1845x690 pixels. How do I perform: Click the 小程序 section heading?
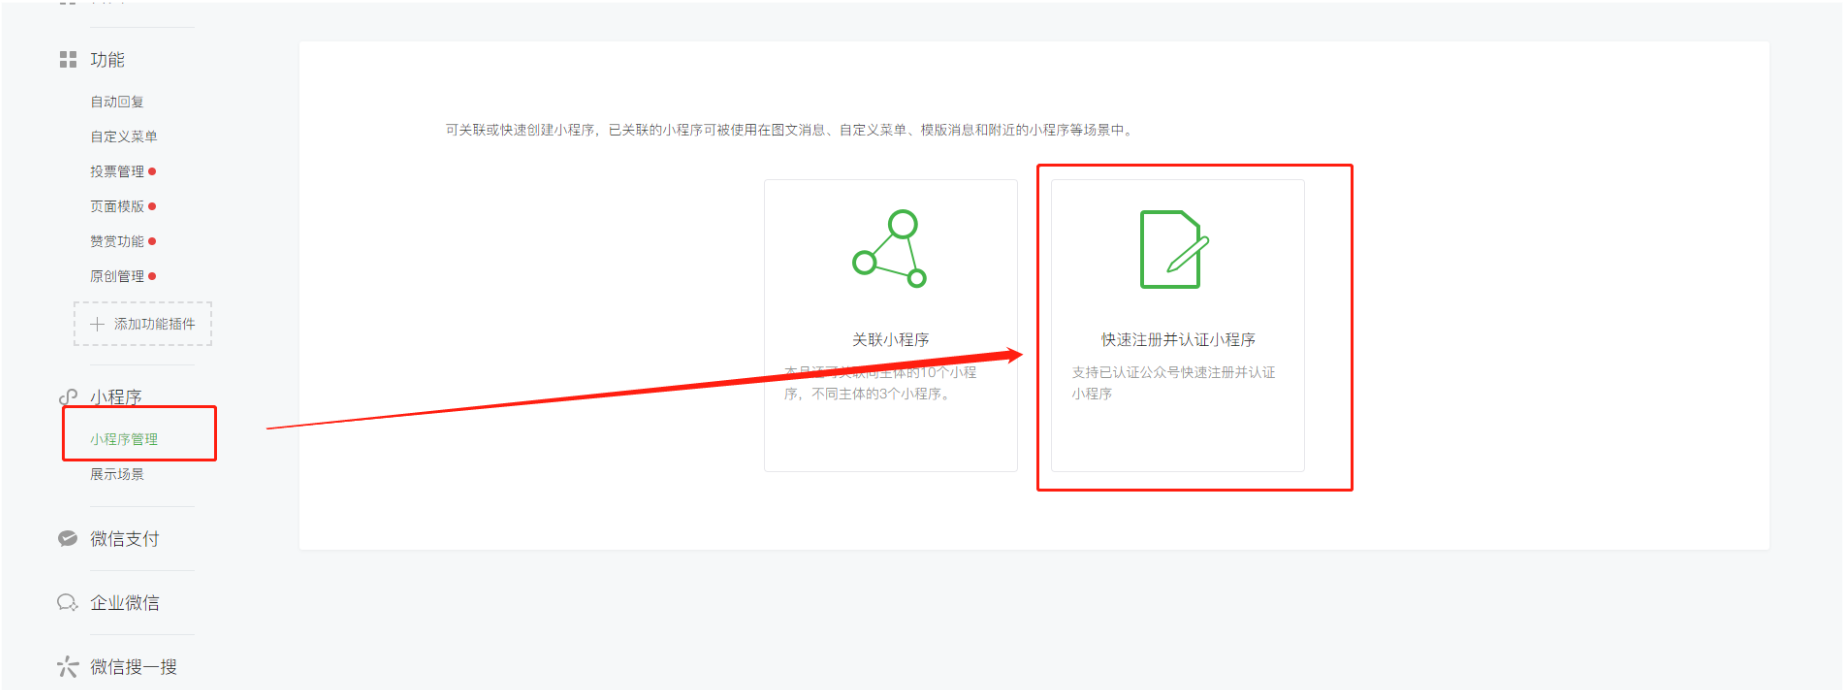116,397
